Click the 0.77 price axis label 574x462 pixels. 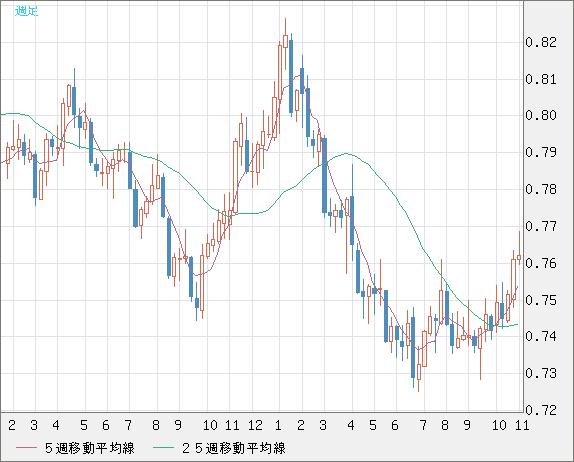click(x=541, y=226)
